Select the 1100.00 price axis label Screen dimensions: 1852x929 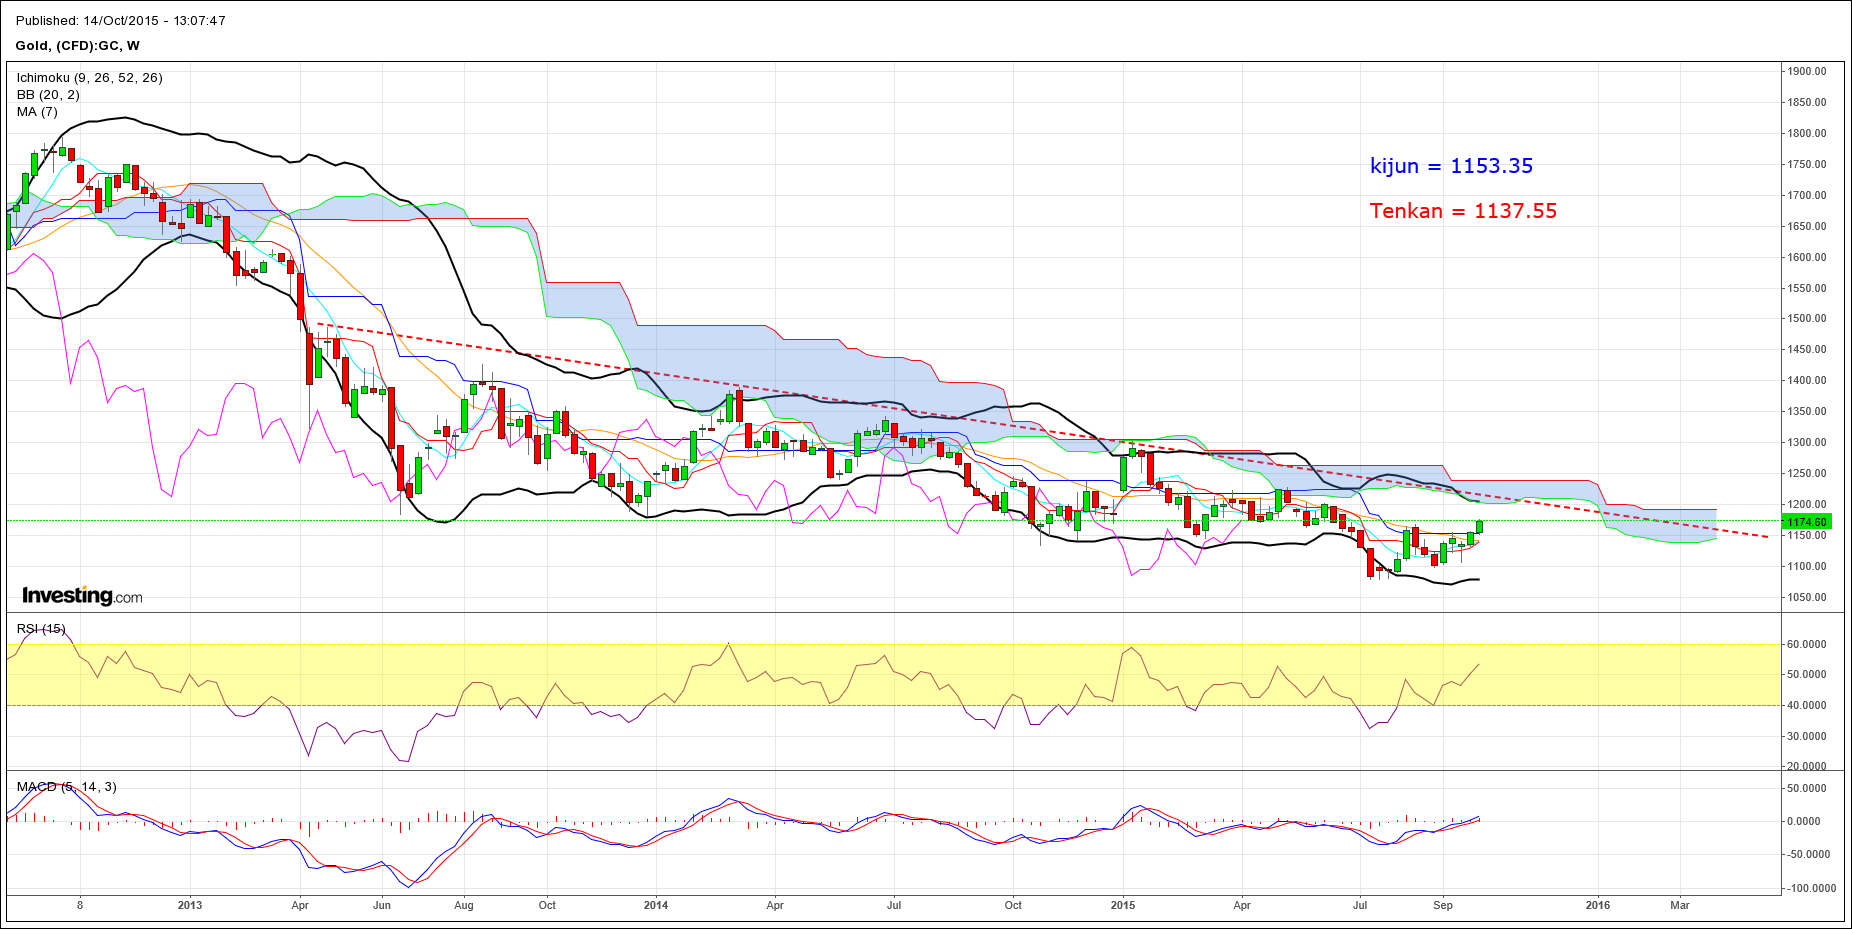[1807, 566]
